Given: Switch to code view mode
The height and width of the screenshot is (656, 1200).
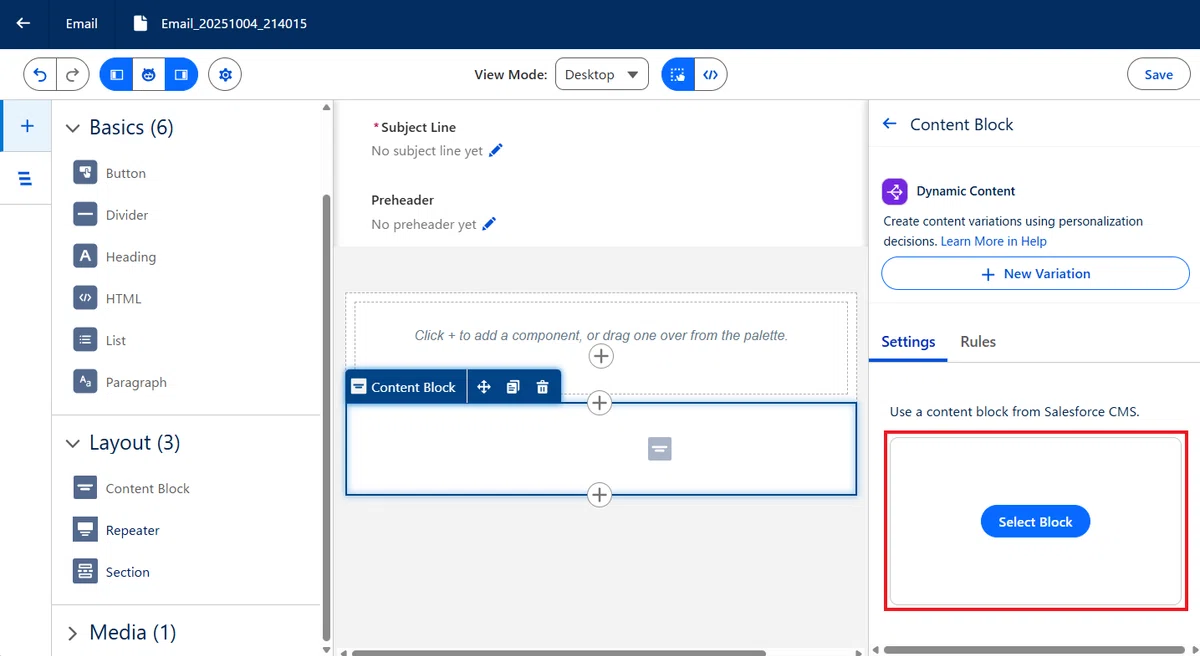Looking at the screenshot, I should tap(710, 74).
